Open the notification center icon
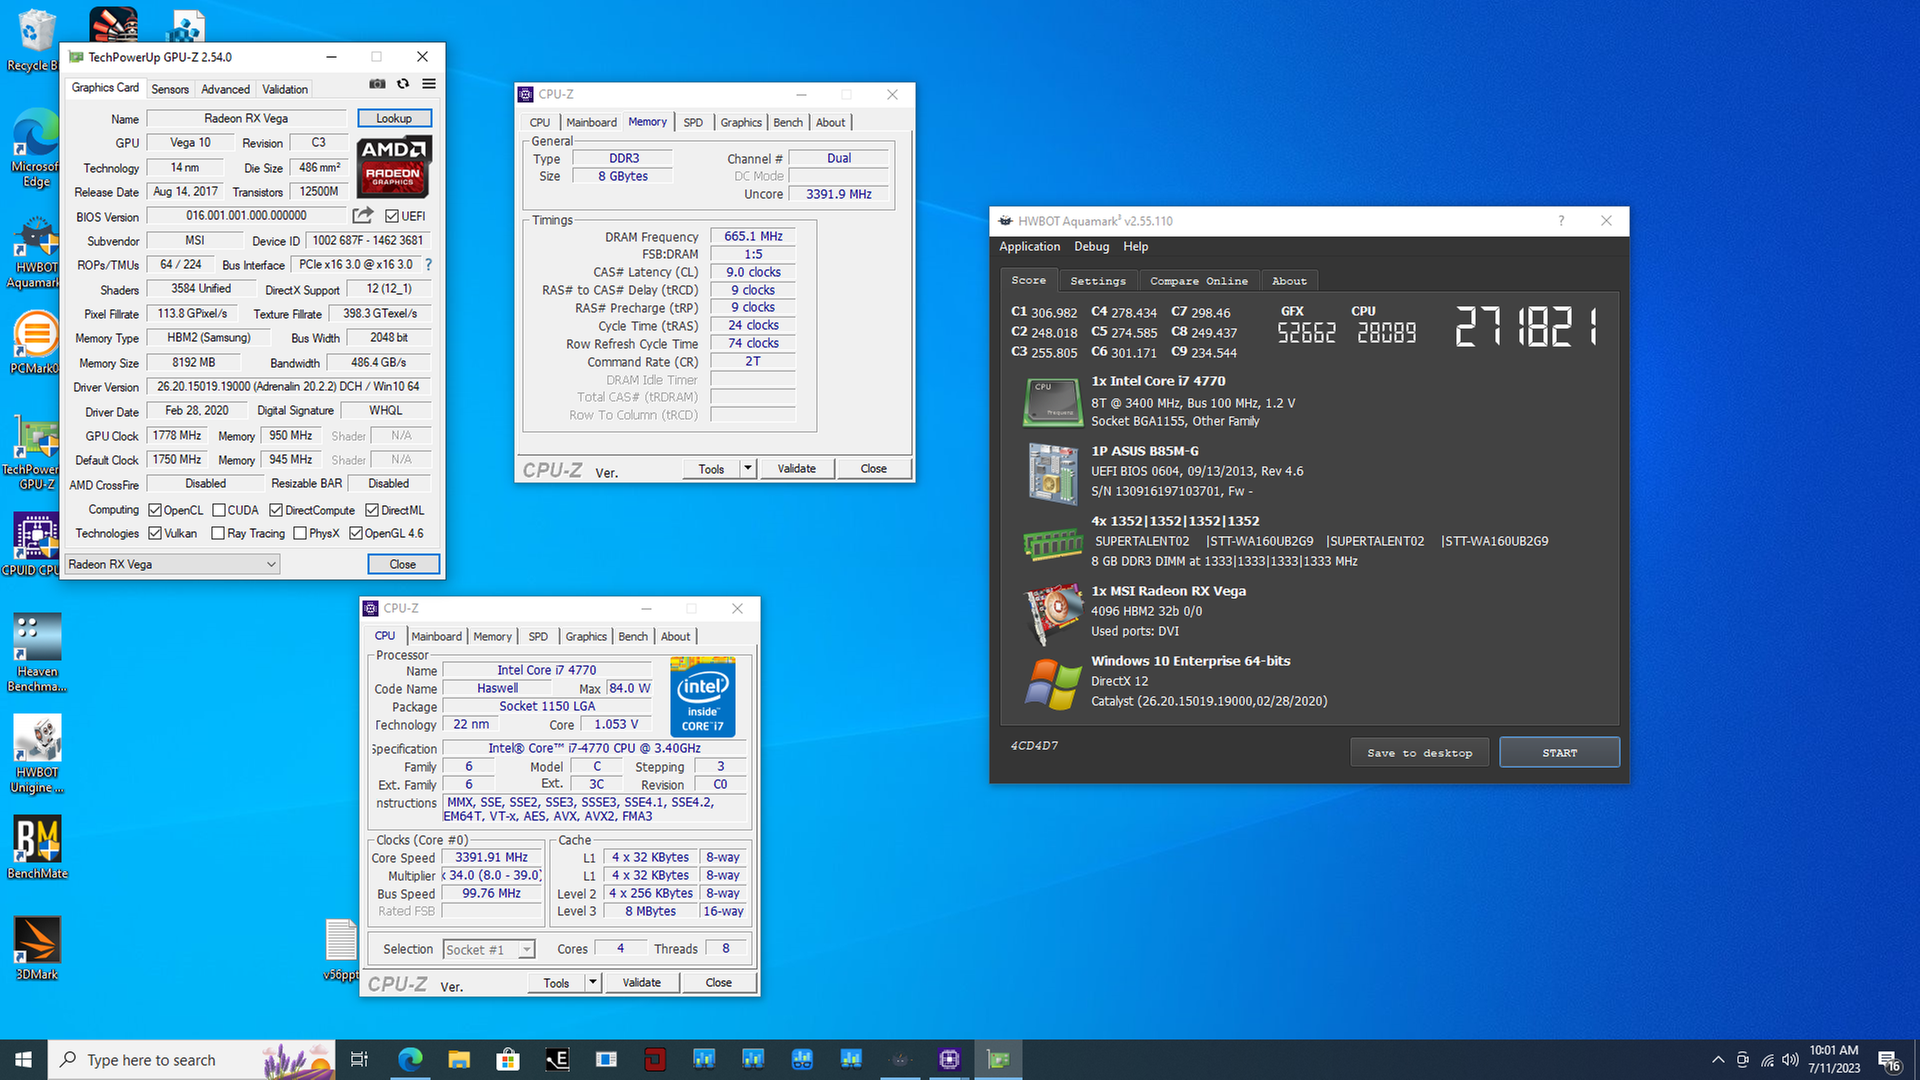The image size is (1920, 1080). click(x=1889, y=1060)
